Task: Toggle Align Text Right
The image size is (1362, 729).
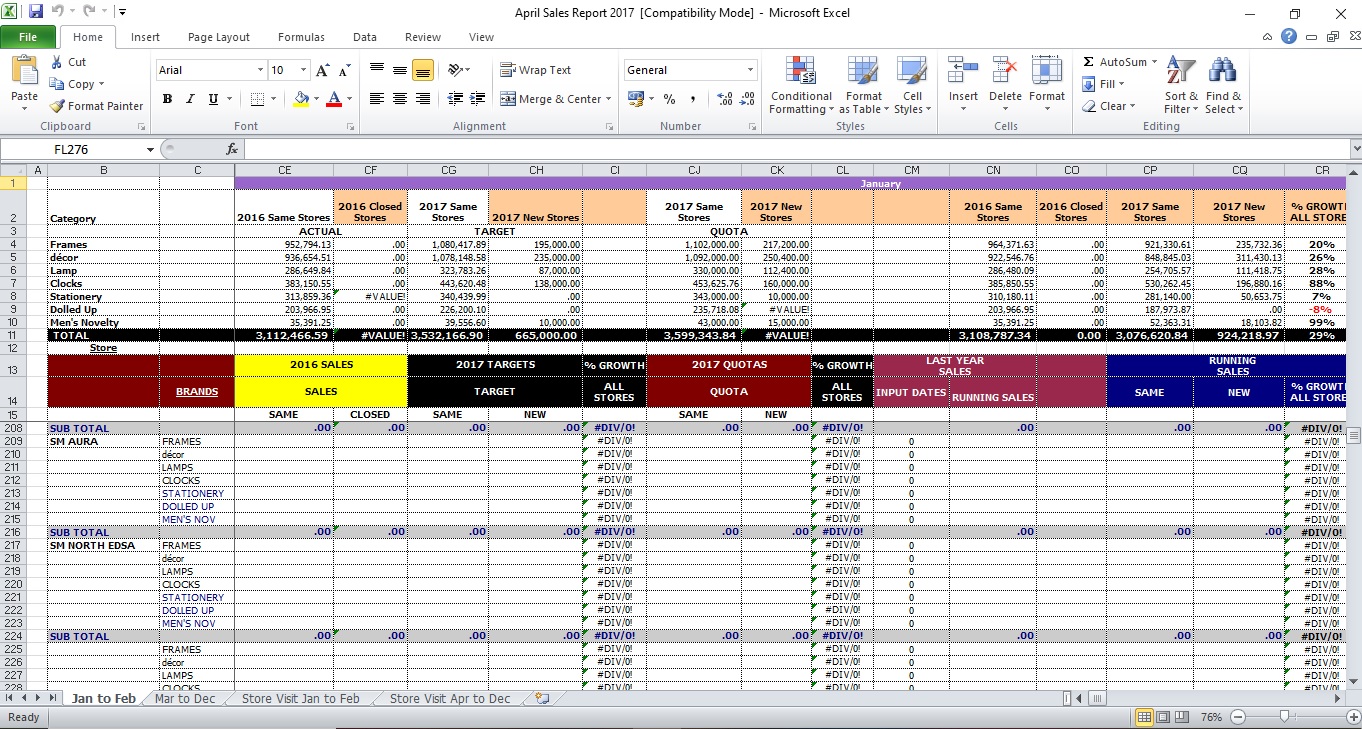Action: coord(423,99)
